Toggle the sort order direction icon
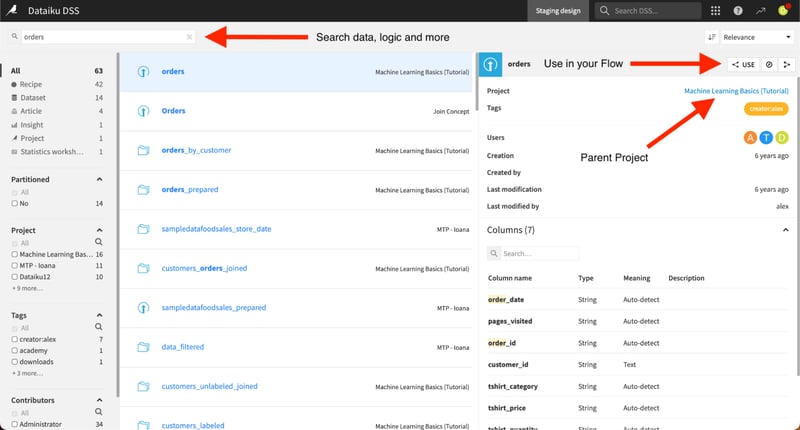This screenshot has height=430, width=800. point(711,37)
